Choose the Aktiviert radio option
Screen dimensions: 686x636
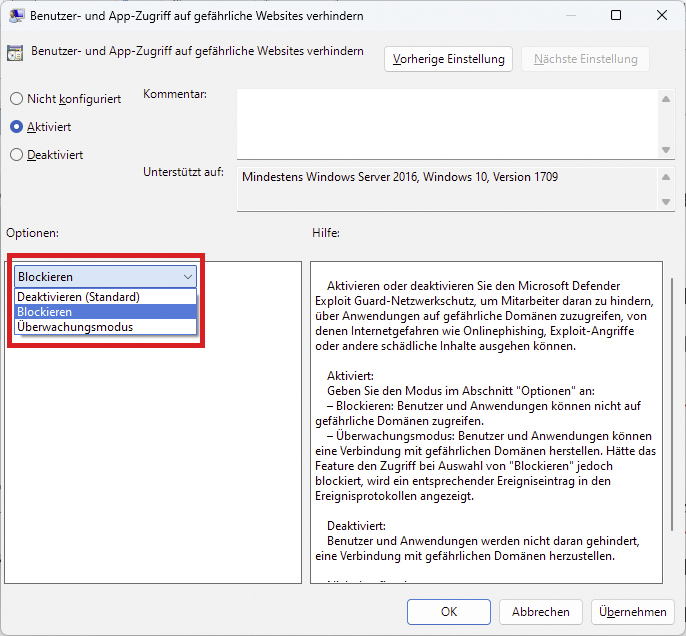click(x=16, y=127)
